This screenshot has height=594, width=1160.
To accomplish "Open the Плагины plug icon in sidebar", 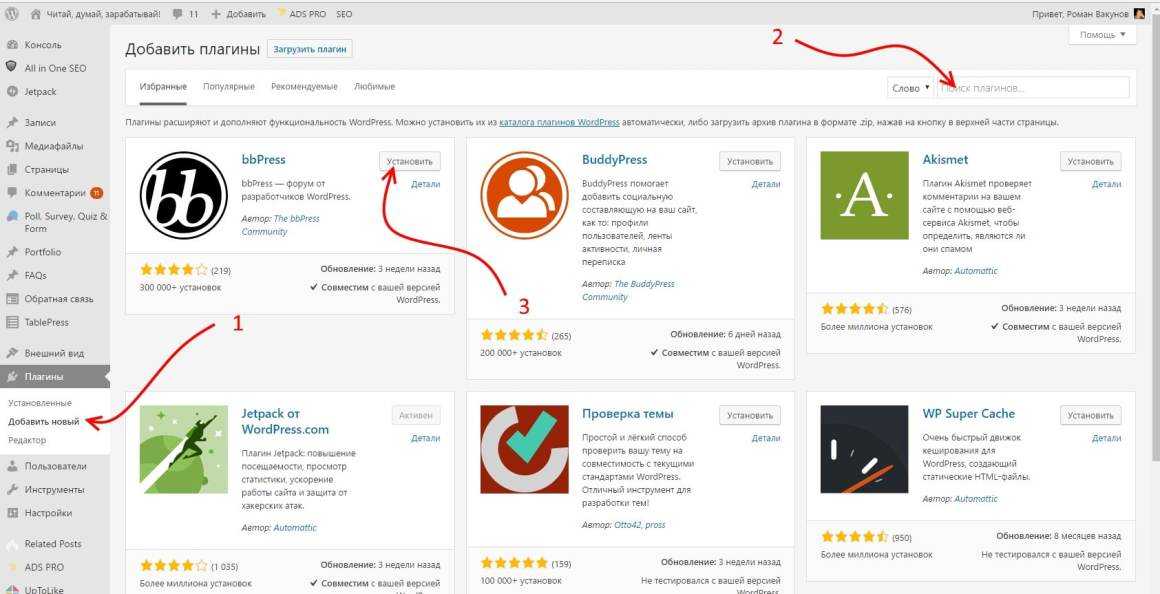I will pyautogui.click(x=12, y=377).
